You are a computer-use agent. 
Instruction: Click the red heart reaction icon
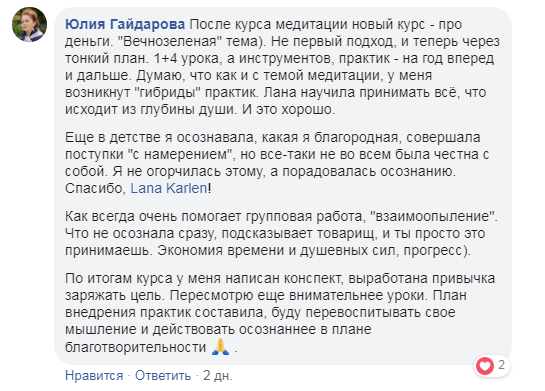point(485,366)
